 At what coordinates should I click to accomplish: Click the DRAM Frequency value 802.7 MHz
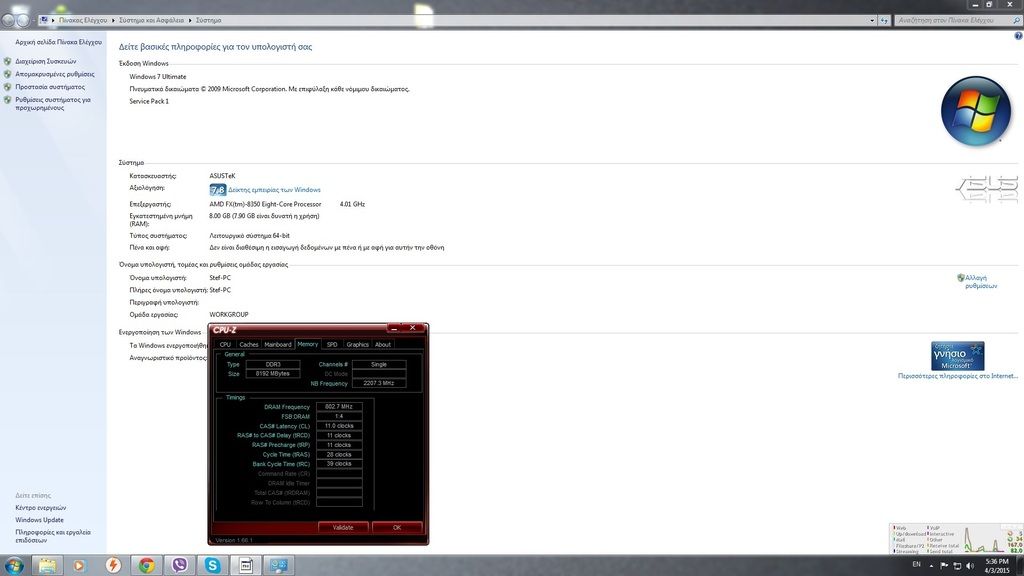coord(339,406)
